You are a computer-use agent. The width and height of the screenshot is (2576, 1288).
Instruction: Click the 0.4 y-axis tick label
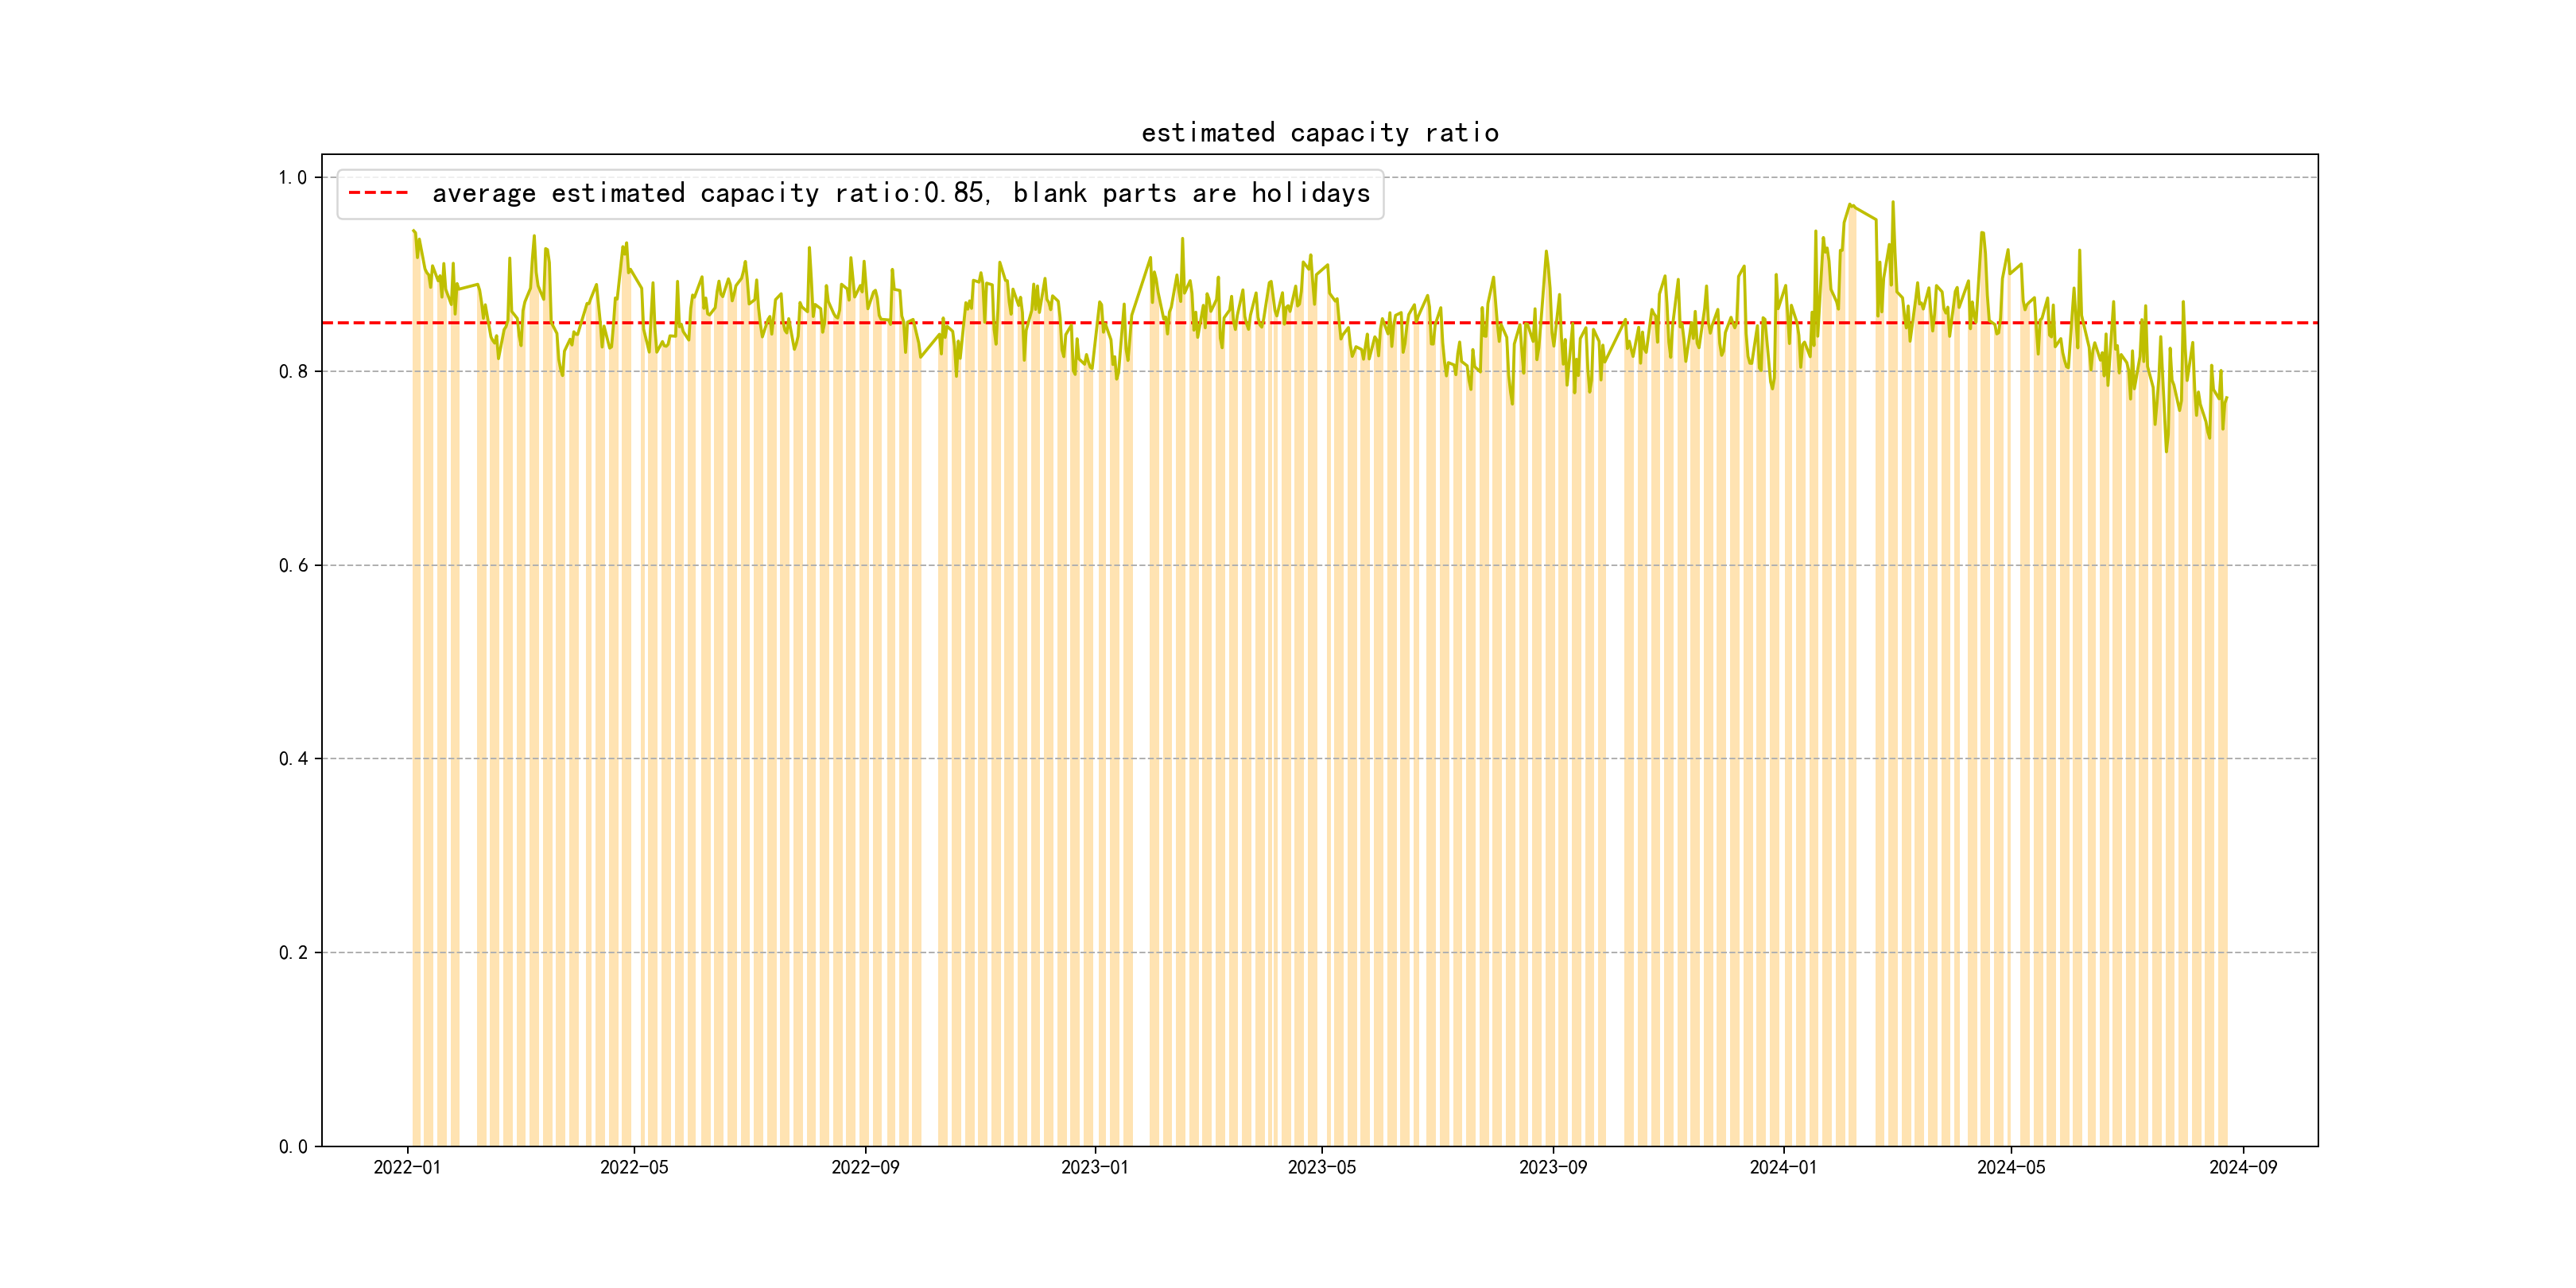click(293, 759)
